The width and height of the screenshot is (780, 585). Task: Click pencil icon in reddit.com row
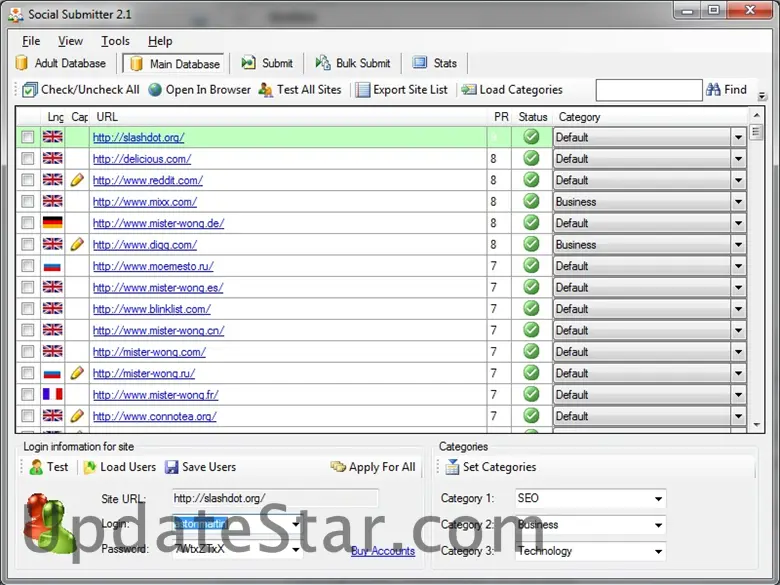tap(77, 180)
